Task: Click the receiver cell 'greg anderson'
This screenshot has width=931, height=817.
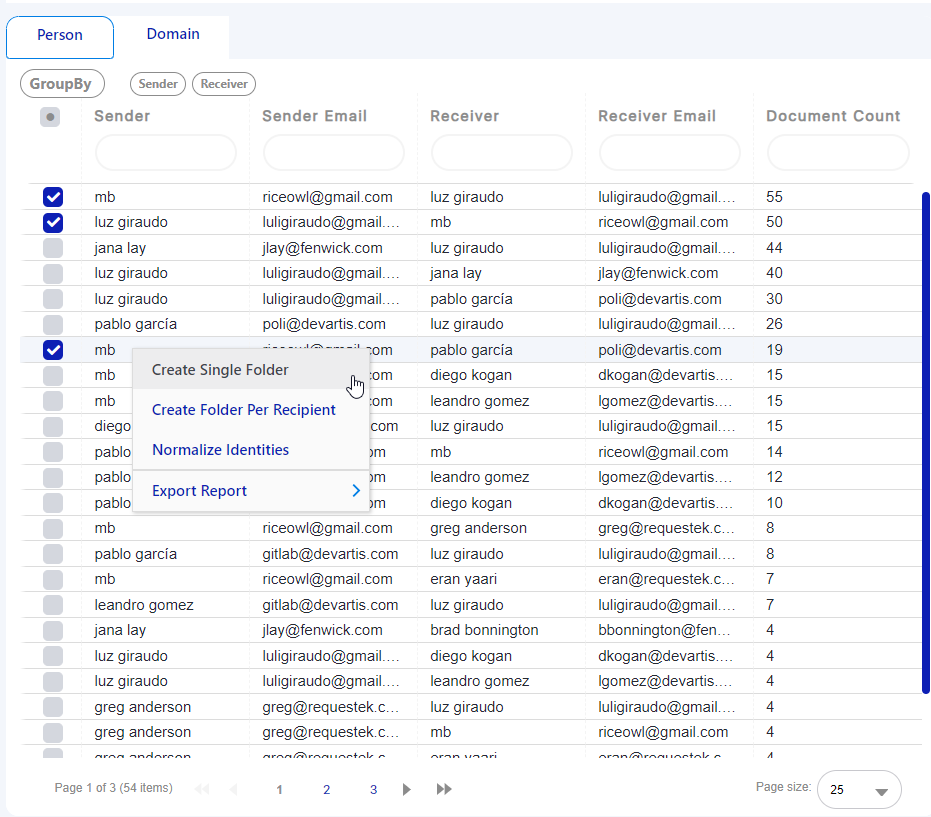Action: point(479,528)
